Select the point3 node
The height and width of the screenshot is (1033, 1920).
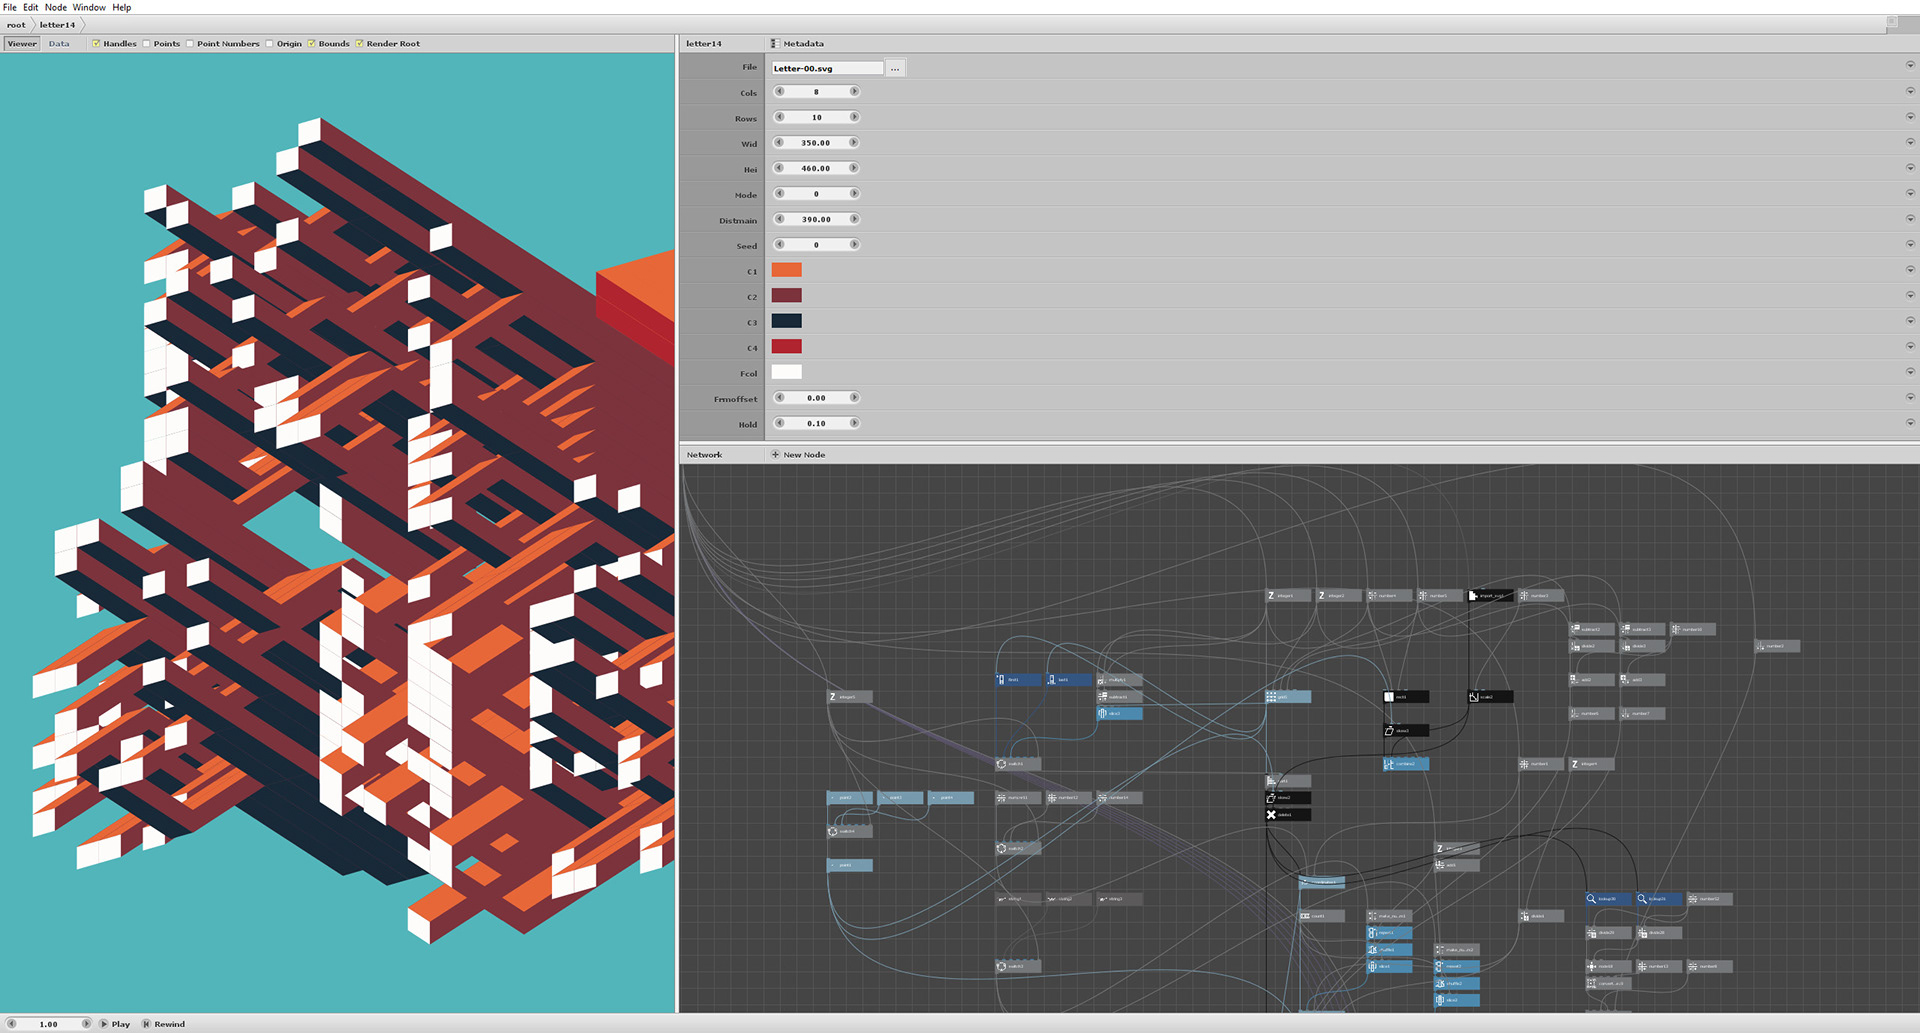(900, 797)
